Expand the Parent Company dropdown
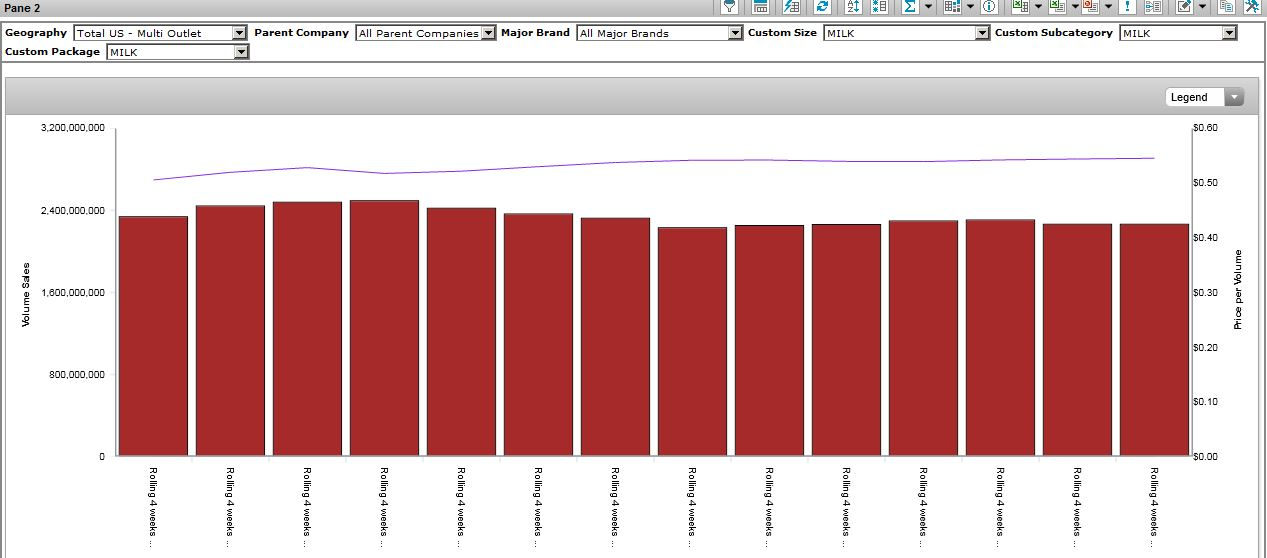 click(x=488, y=33)
